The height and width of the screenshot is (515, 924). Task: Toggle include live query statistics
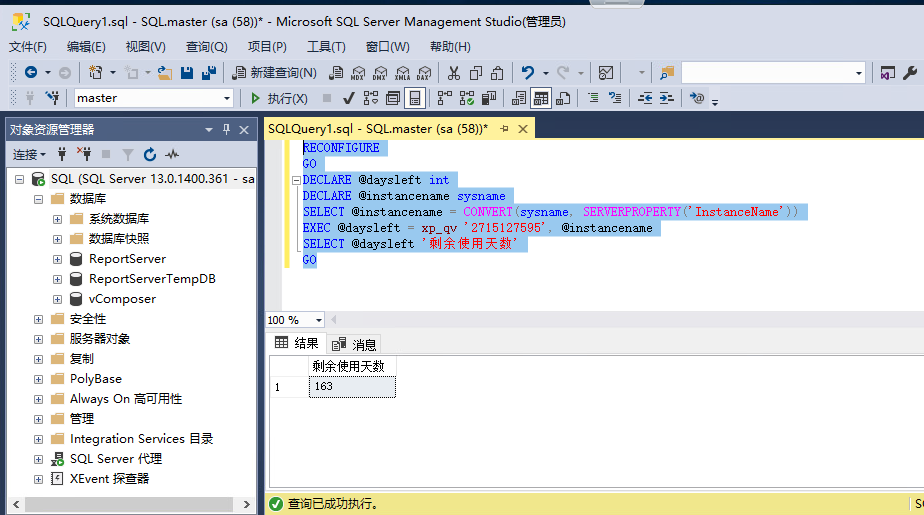click(467, 98)
